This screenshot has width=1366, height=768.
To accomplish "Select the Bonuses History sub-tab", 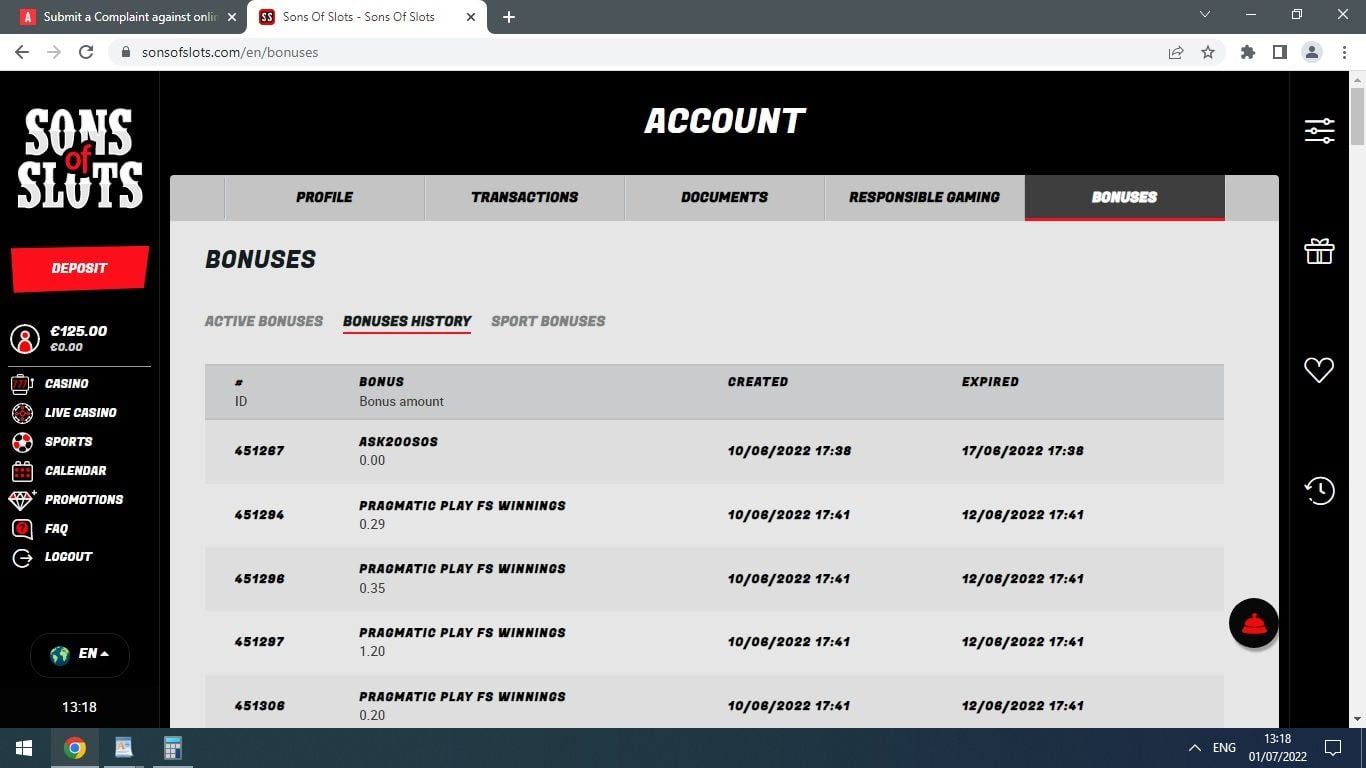I will click(x=407, y=321).
